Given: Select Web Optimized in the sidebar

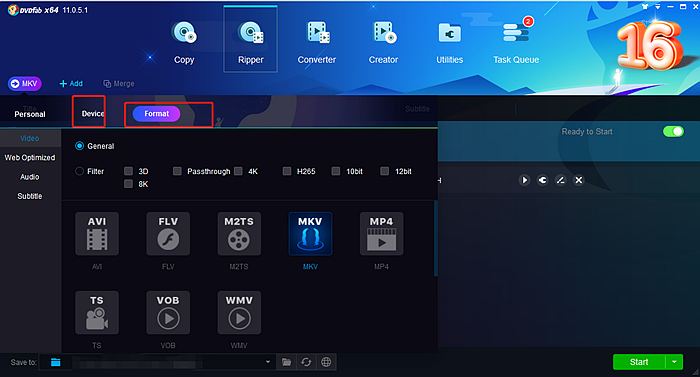Looking at the screenshot, I should [x=30, y=158].
